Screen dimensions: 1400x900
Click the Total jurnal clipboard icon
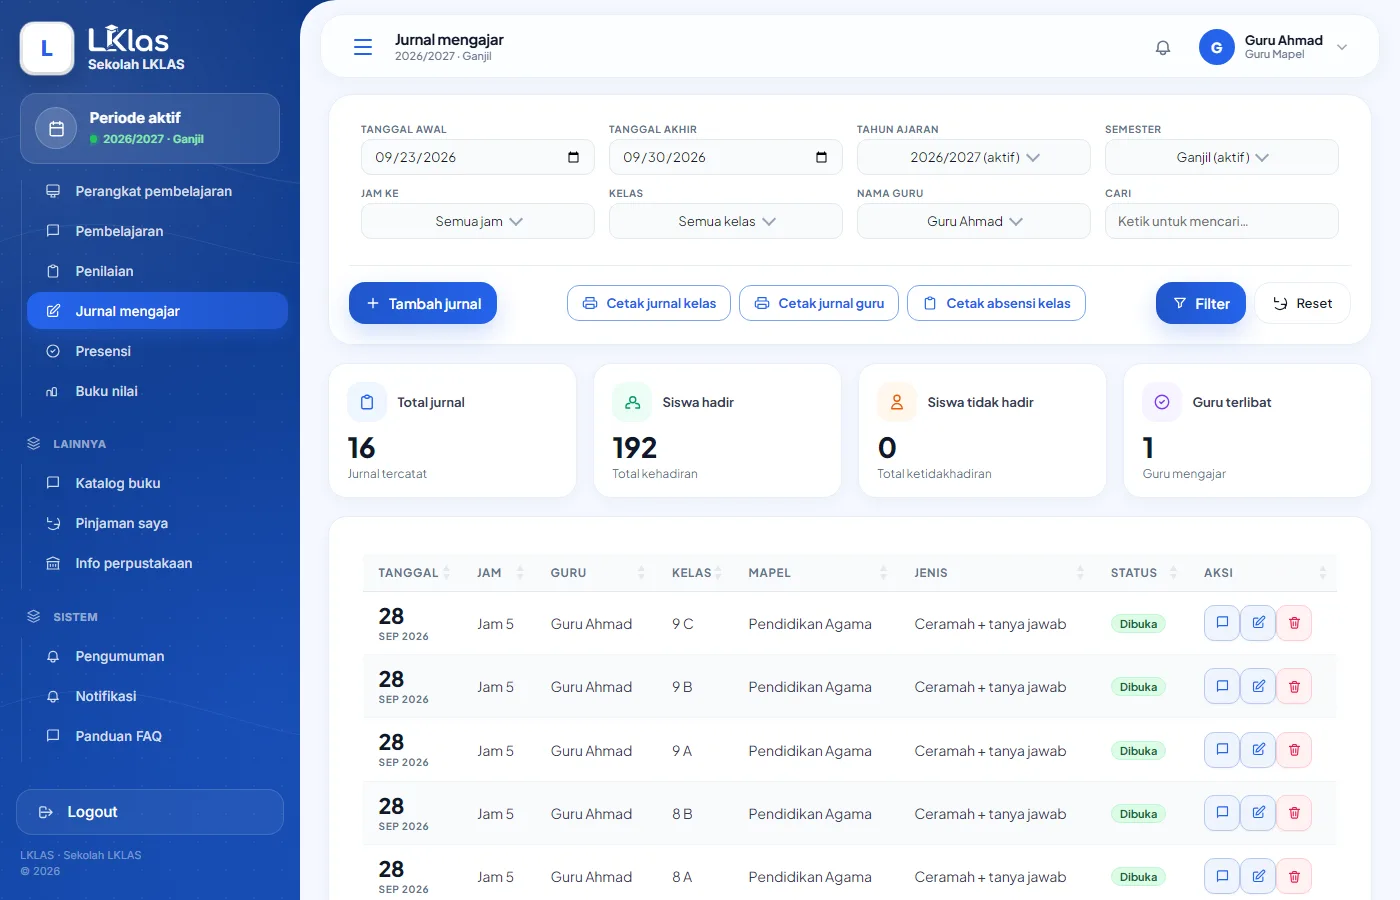[367, 402]
